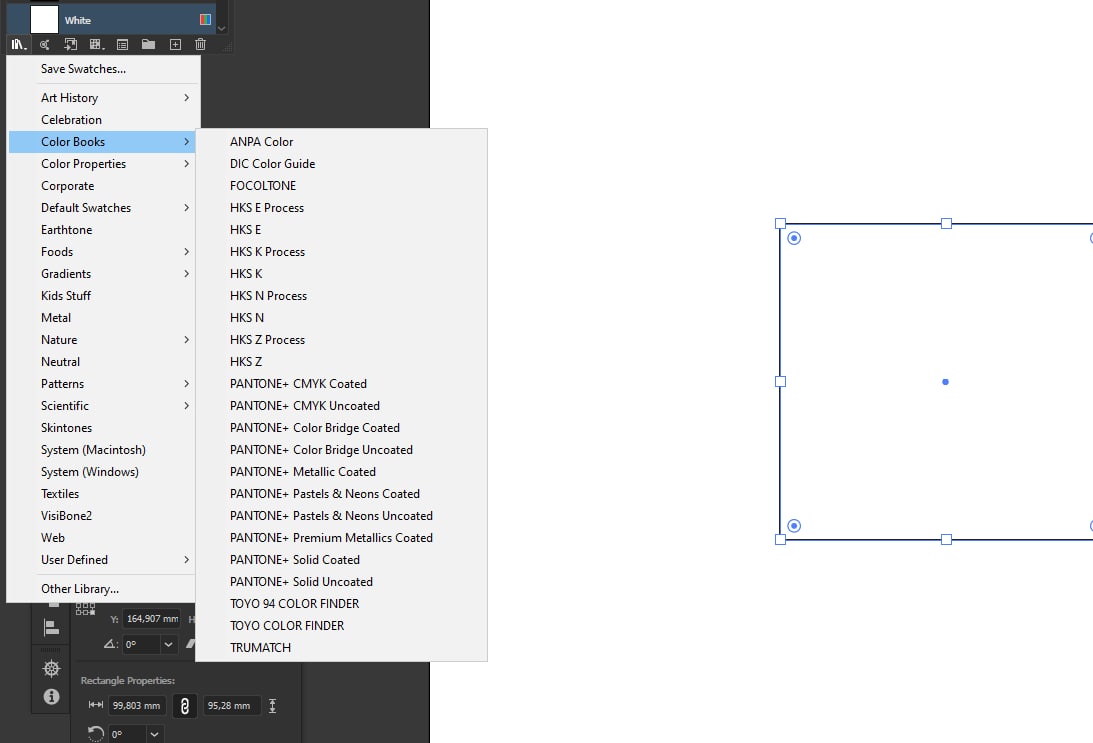Viewport: 1093px width, 743px height.
Task: Open the Kids Stuff swatch library
Action: click(102, 296)
